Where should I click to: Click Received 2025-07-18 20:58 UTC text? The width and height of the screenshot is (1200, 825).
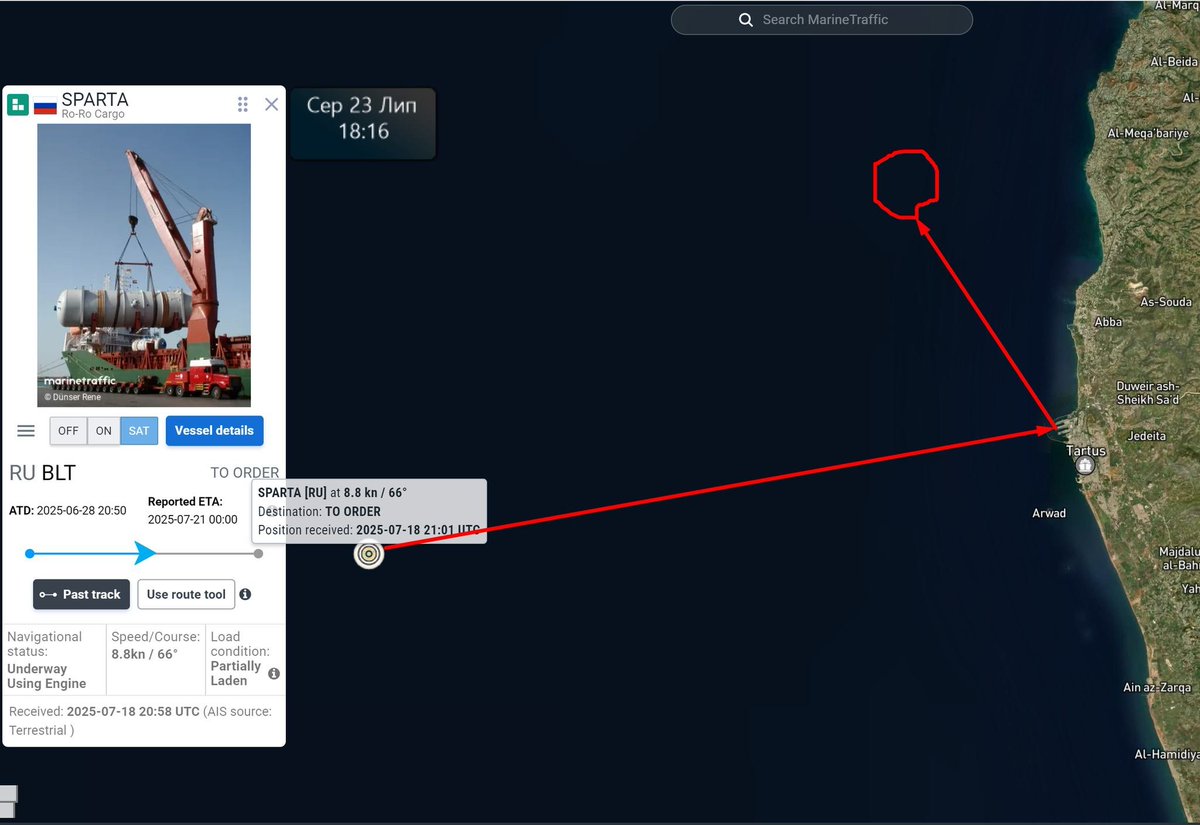point(104,711)
